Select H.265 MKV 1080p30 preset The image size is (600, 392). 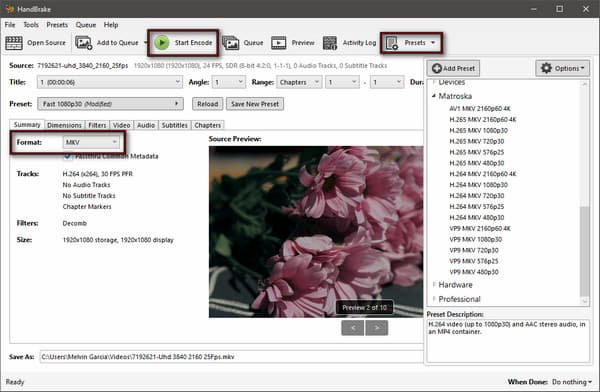pos(478,130)
